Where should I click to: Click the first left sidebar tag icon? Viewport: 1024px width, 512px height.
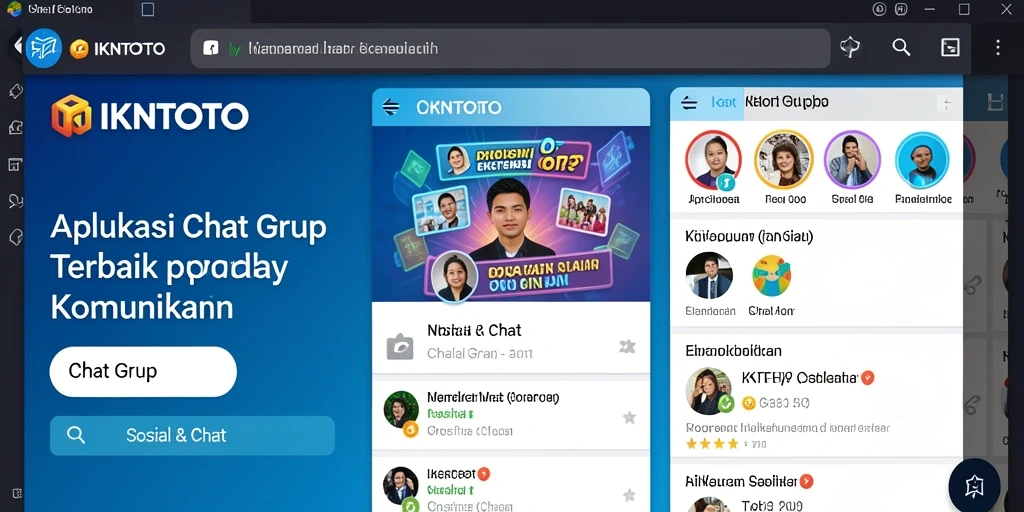pos(16,91)
